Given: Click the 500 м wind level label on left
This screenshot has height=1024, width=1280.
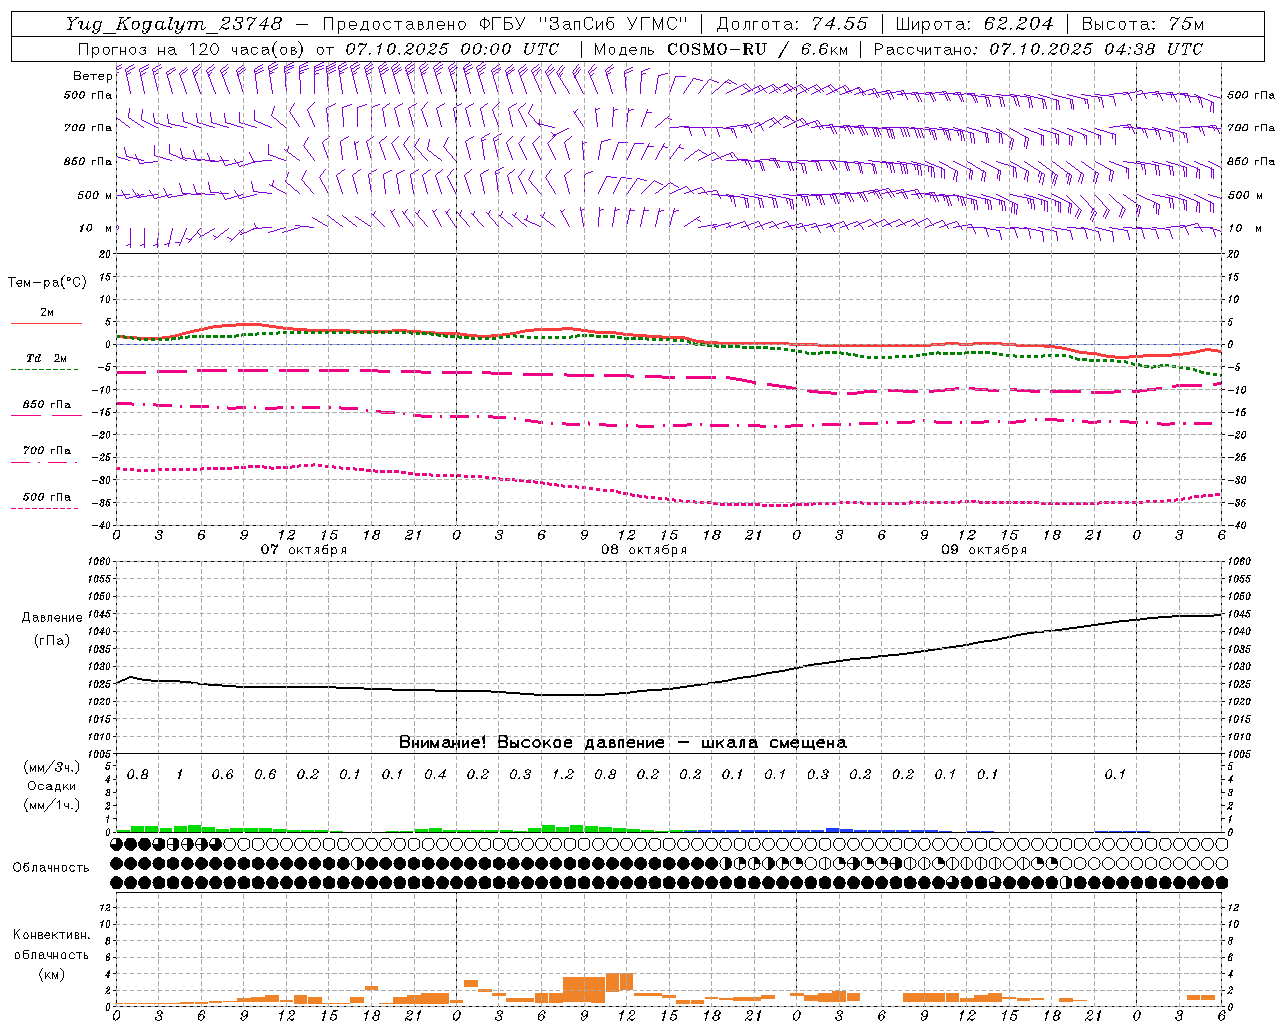Looking at the screenshot, I should [95, 195].
